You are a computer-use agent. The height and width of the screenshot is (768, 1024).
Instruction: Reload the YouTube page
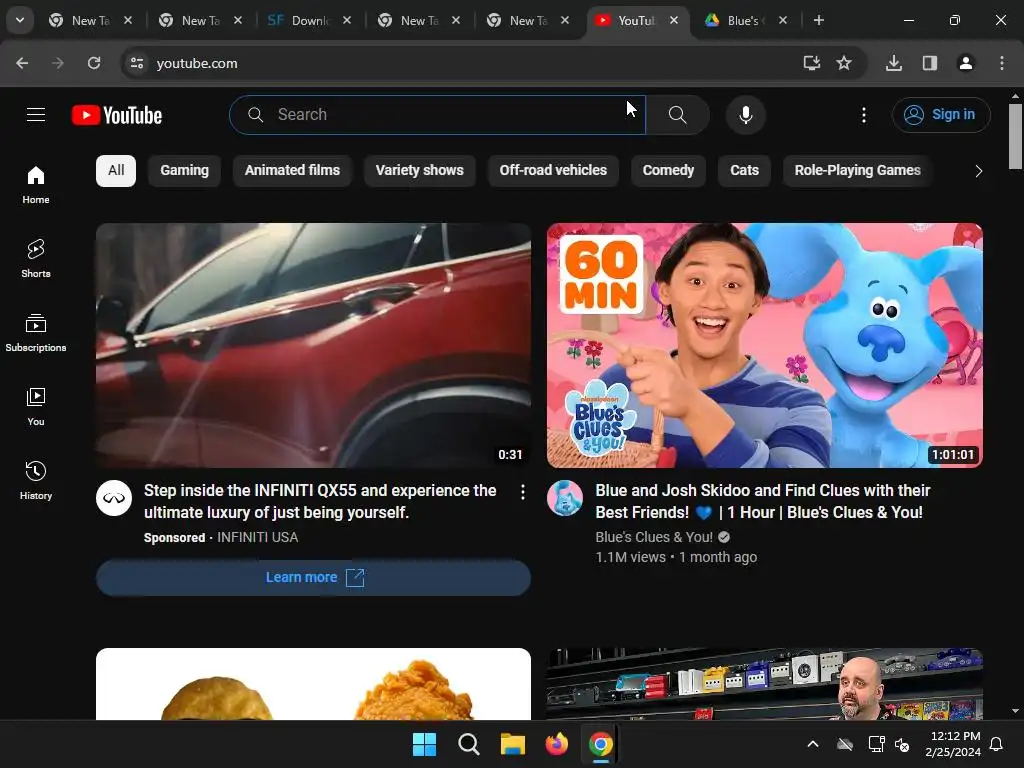[94, 63]
